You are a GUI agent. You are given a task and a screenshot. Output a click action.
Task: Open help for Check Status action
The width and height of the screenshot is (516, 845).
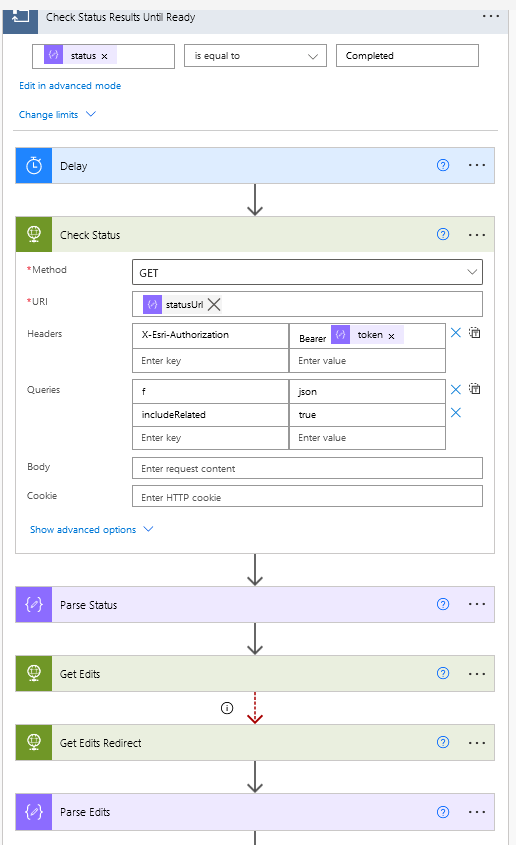pos(443,234)
